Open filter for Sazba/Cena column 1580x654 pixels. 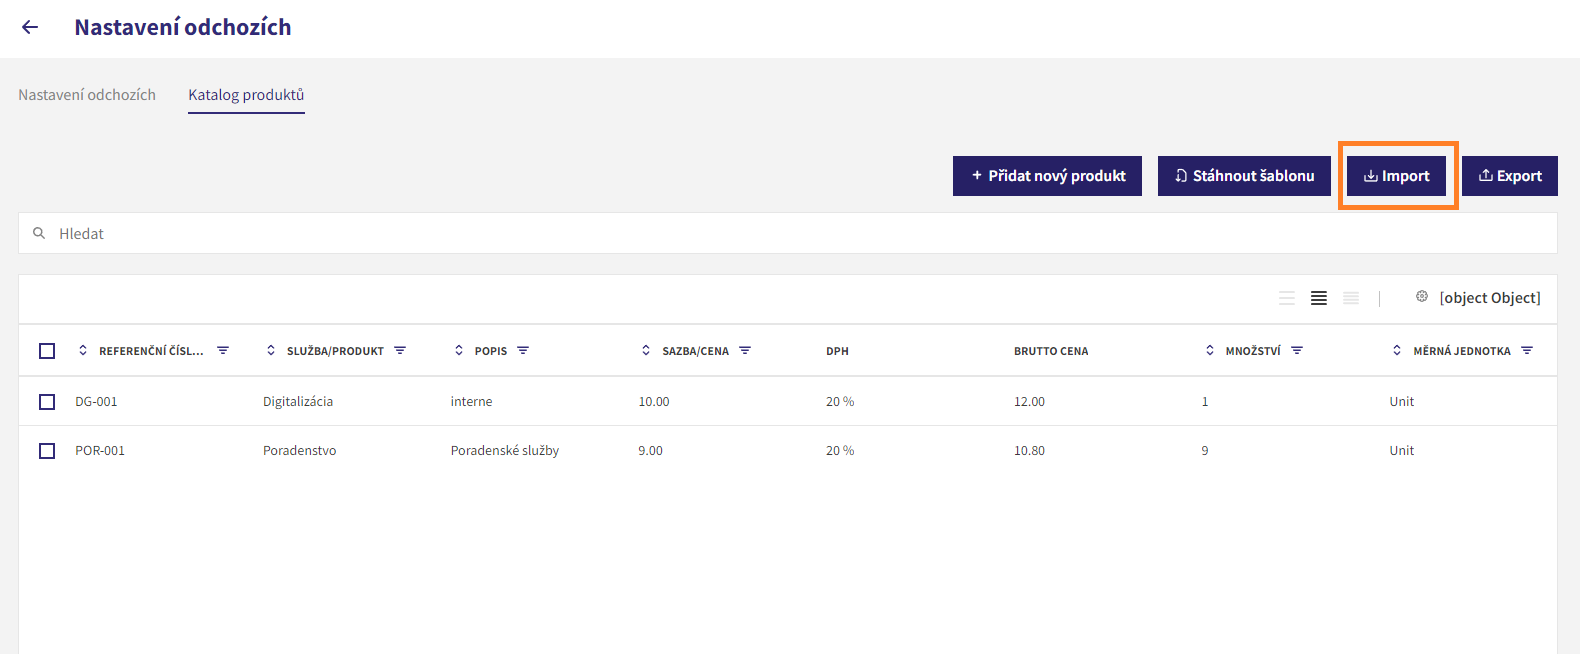tap(745, 351)
